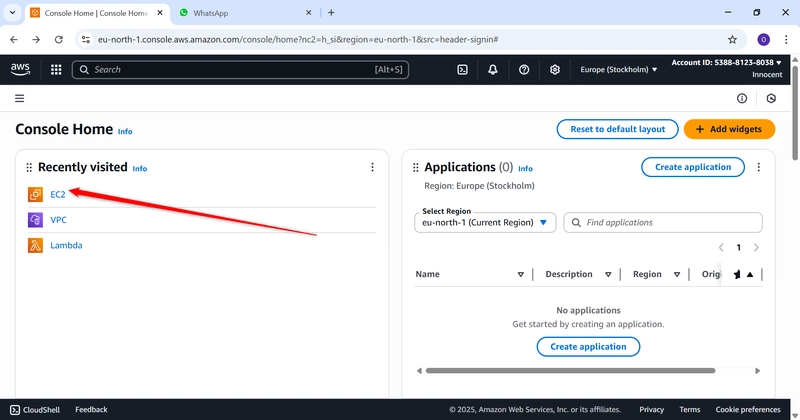Grab the Recently visited widget drag handle

29,167
